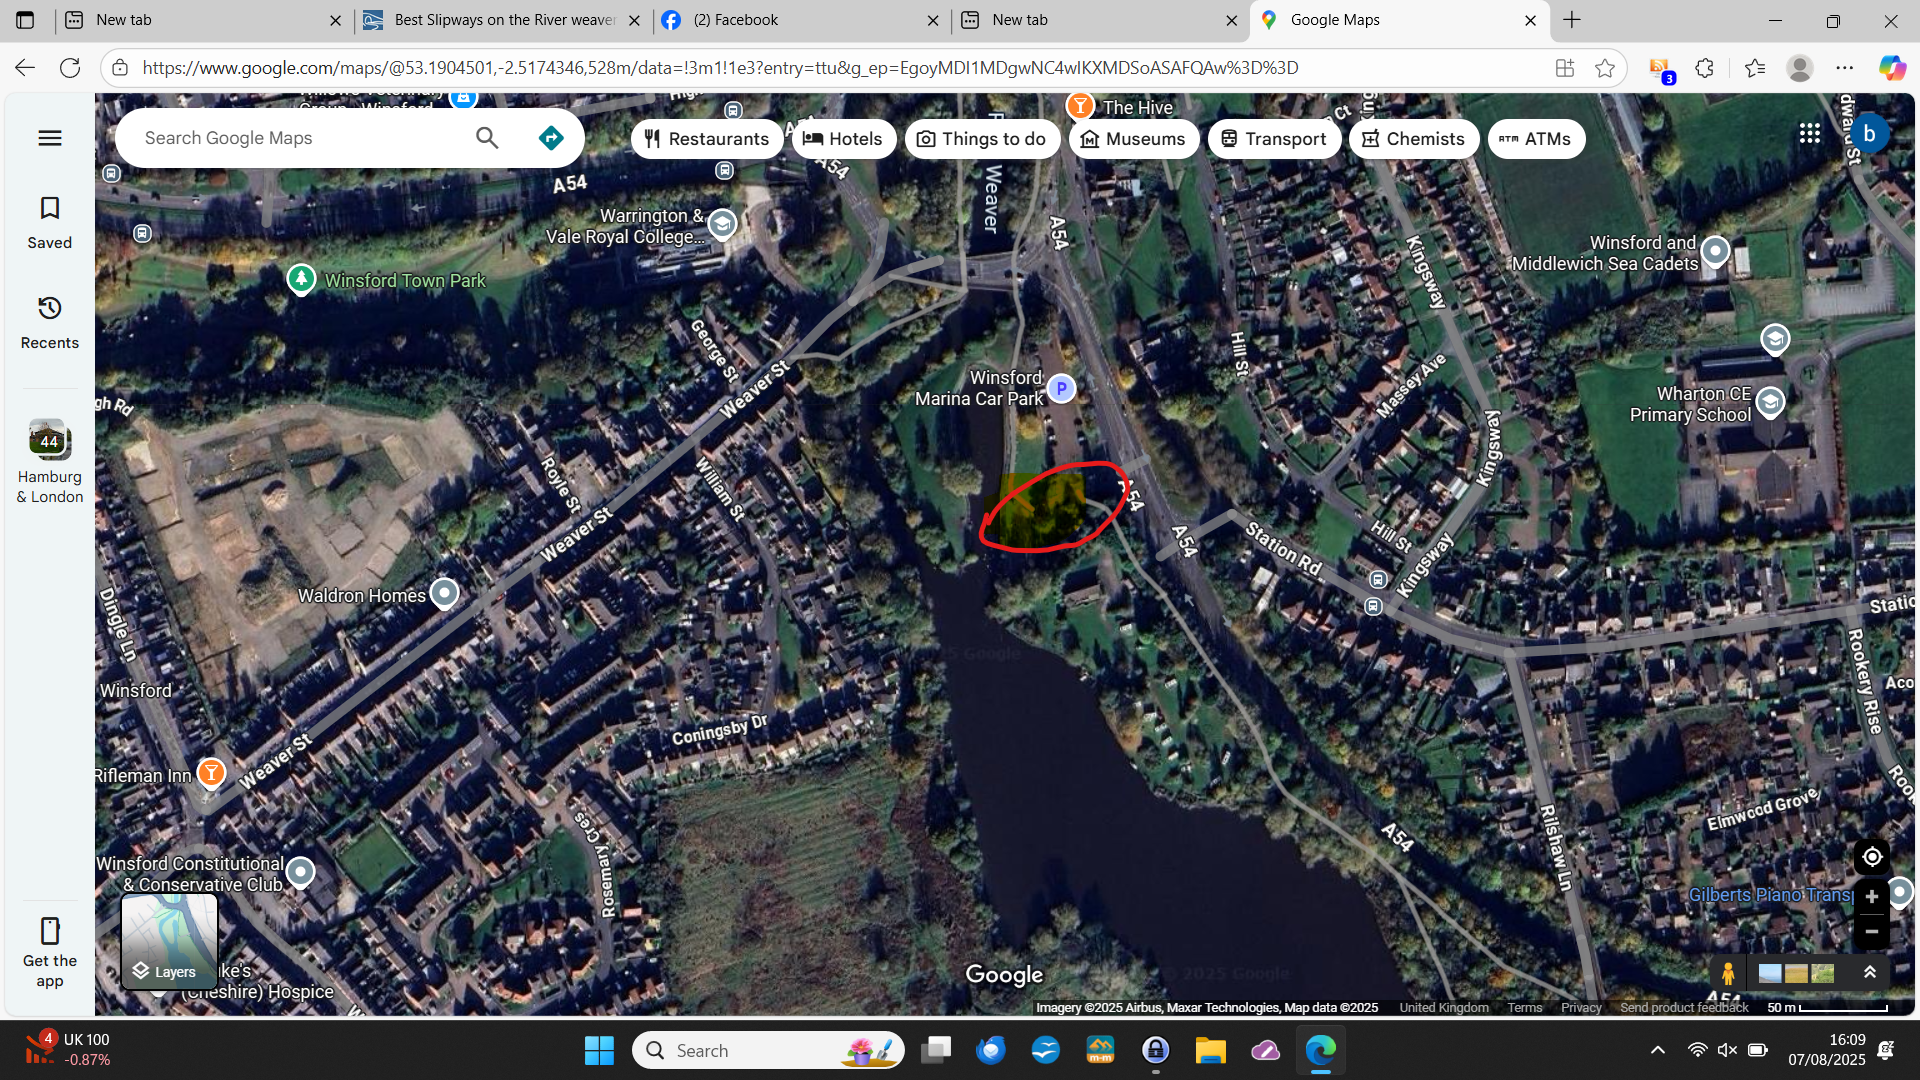1920x1080 pixels.
Task: Click in the Search Google Maps field
Action: click(300, 138)
